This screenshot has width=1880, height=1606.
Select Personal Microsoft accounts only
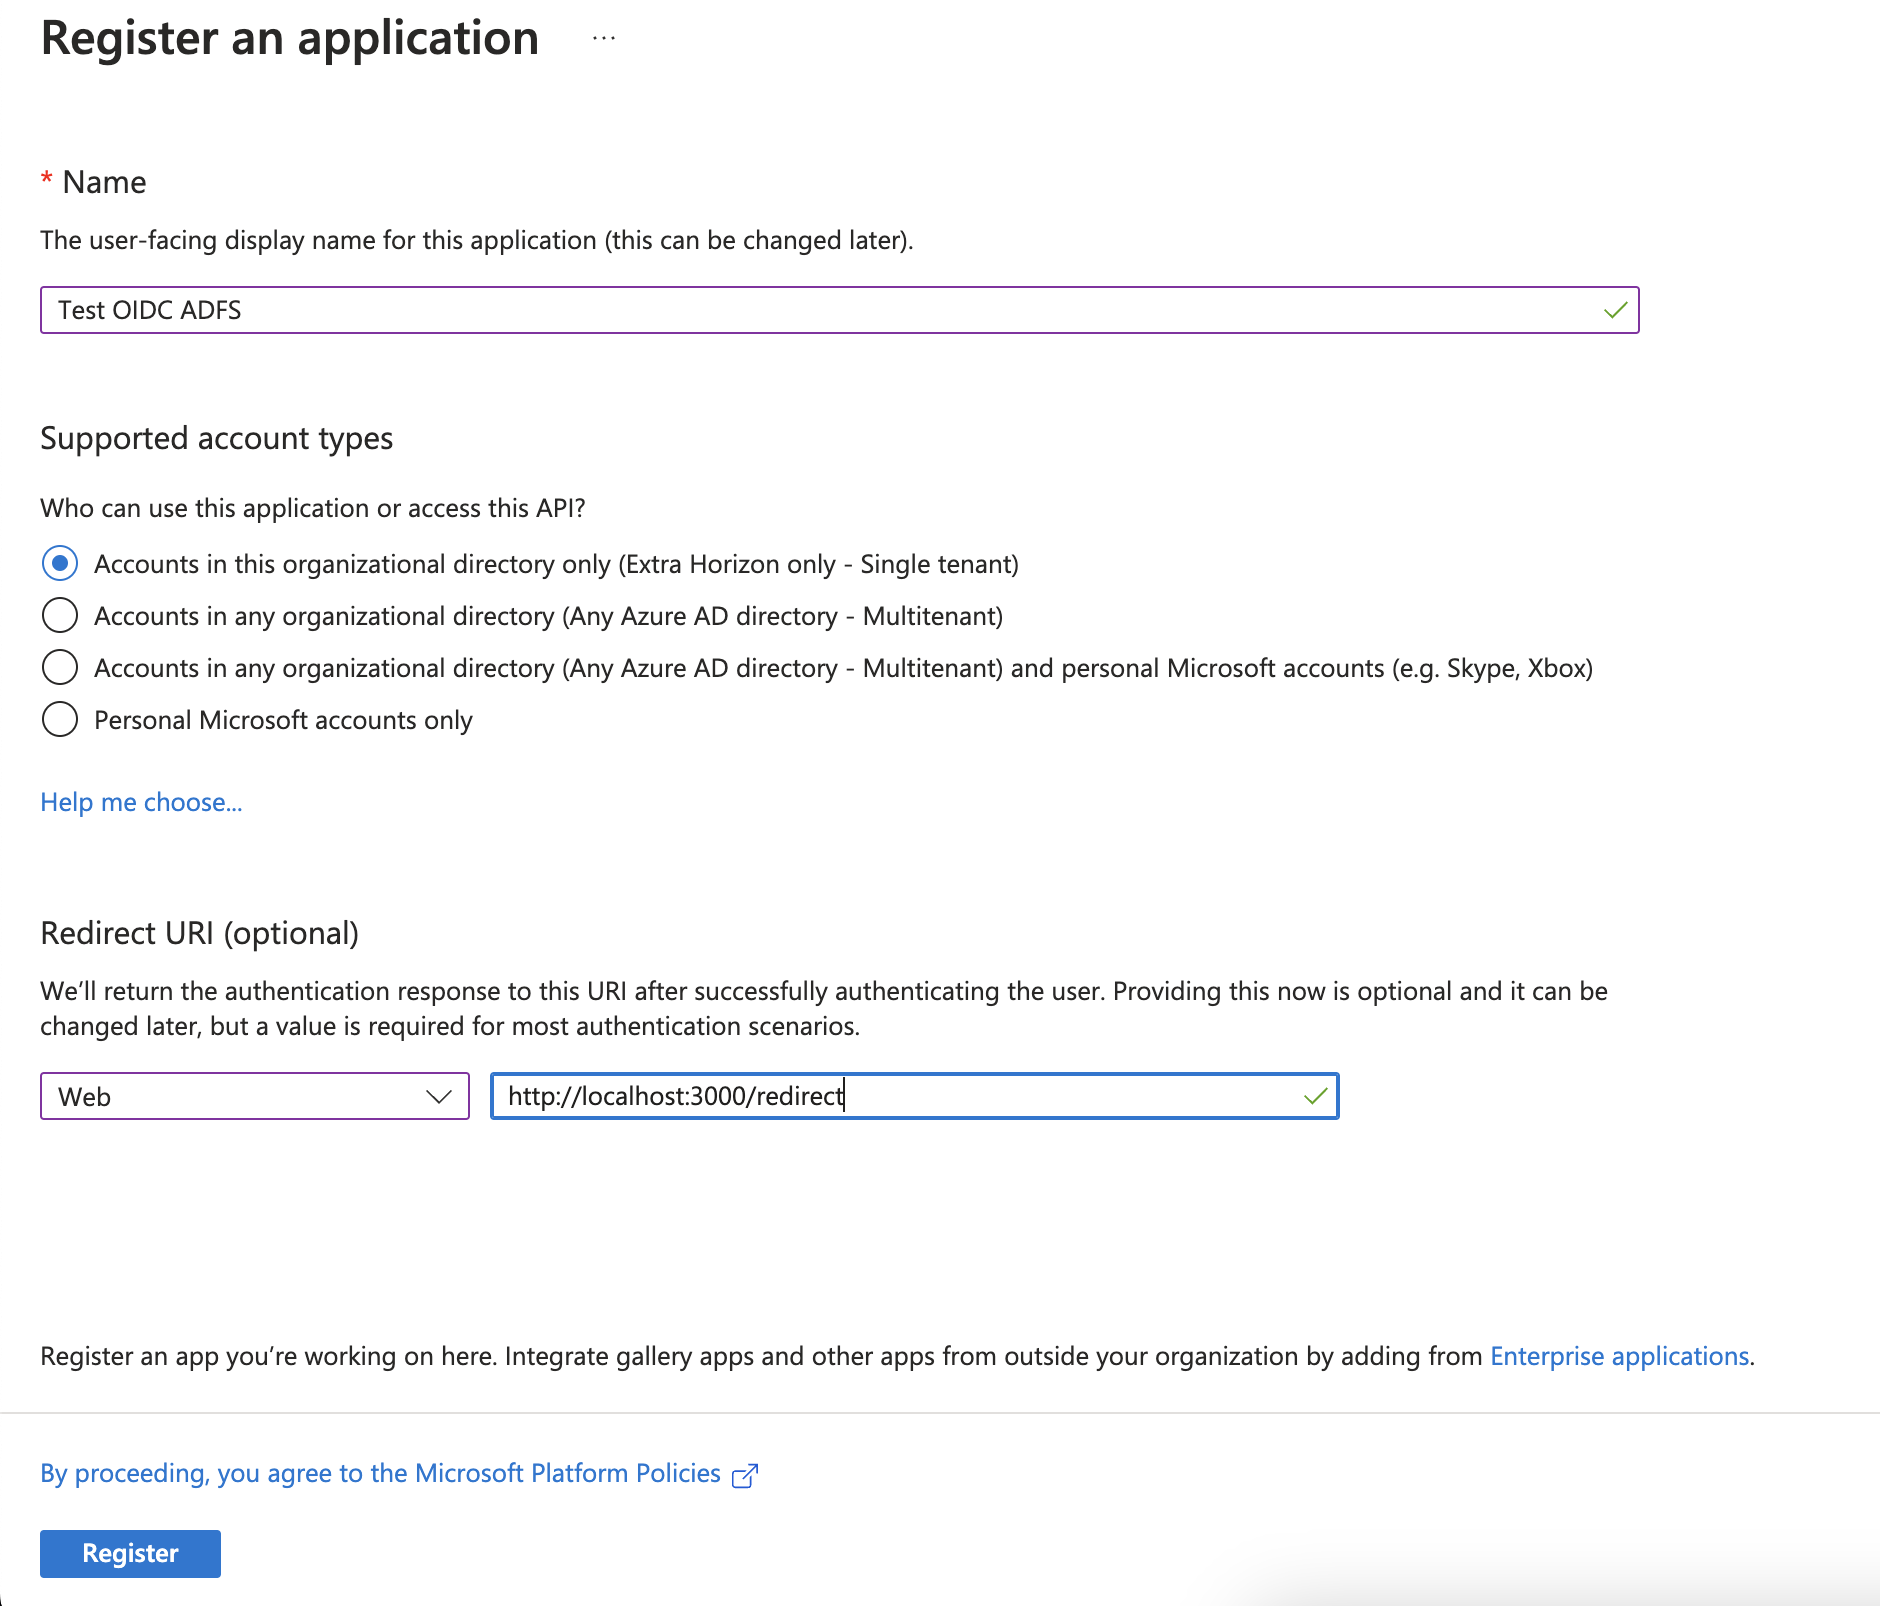60,720
